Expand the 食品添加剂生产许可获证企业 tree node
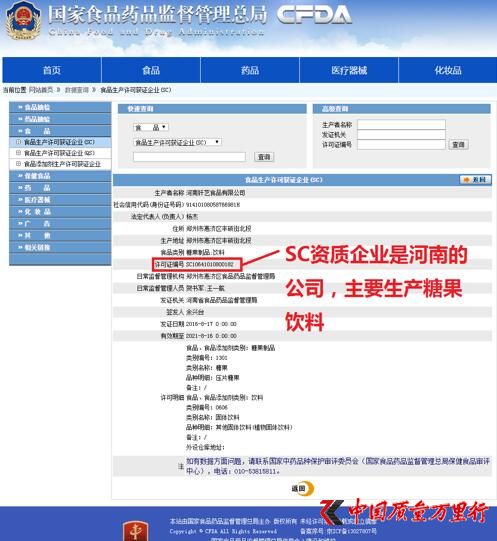This screenshot has height=541, width=497. (x=19, y=164)
